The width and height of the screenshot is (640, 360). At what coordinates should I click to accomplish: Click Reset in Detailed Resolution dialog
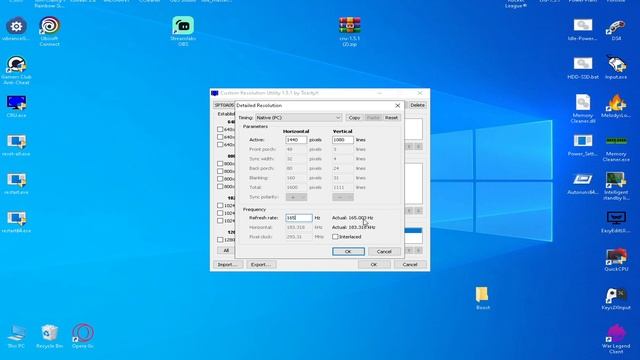(391, 118)
